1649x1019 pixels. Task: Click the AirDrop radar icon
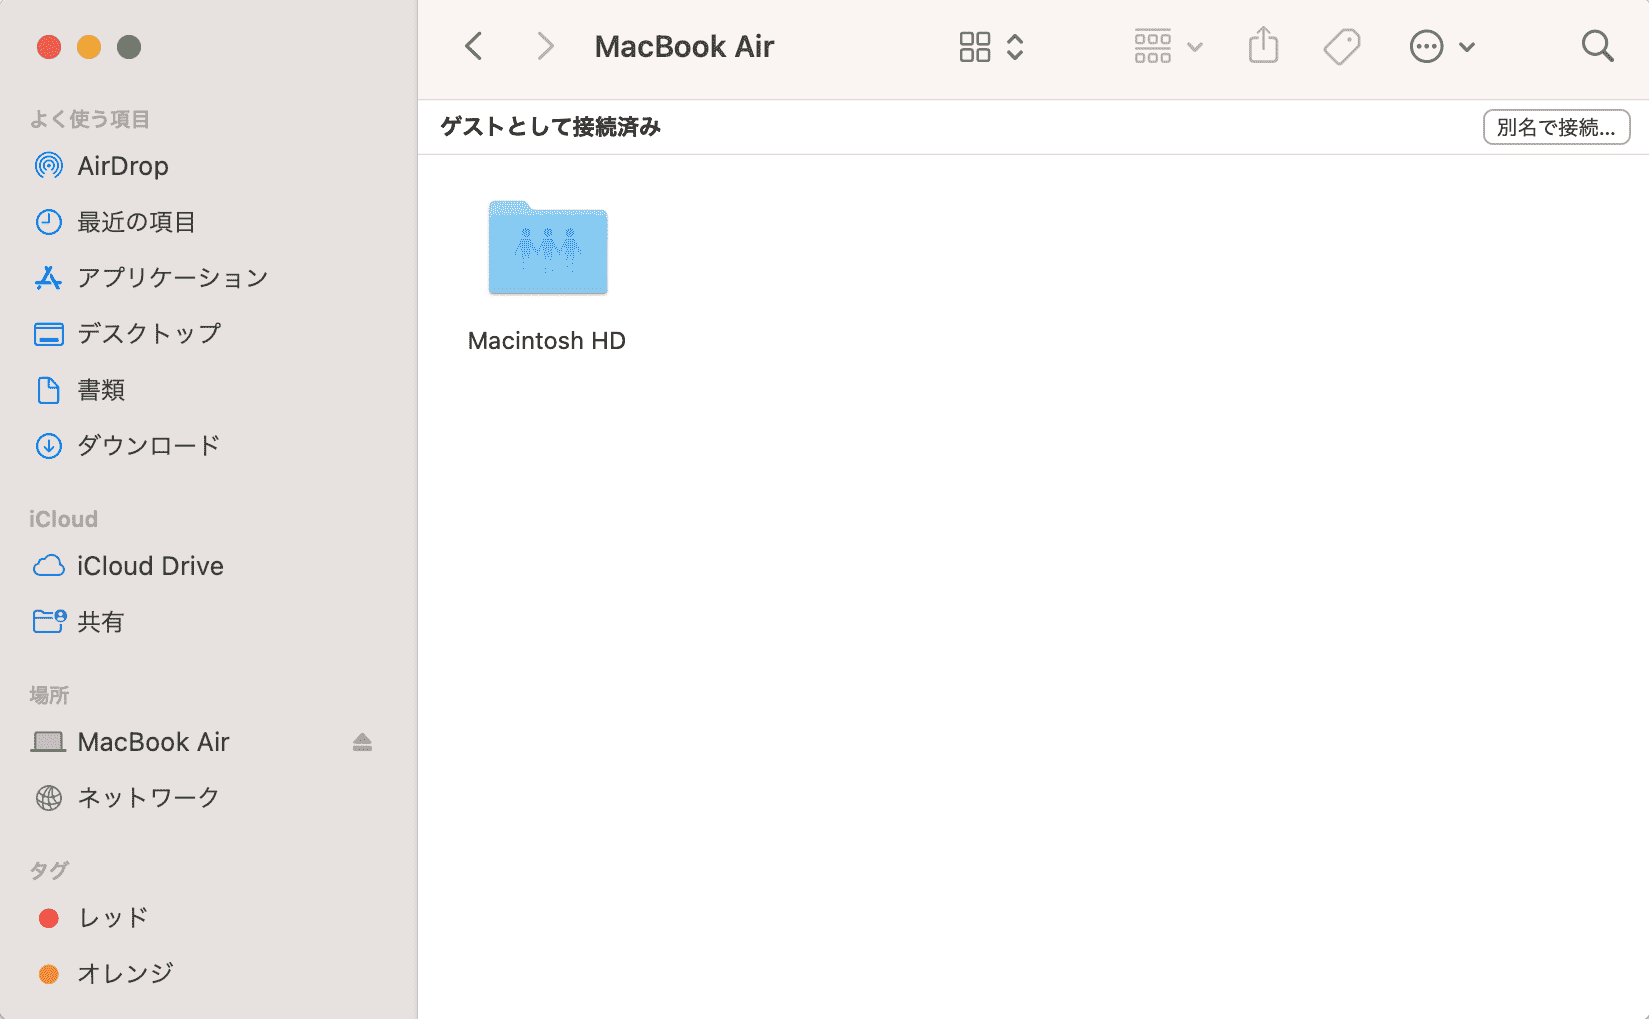pos(48,166)
